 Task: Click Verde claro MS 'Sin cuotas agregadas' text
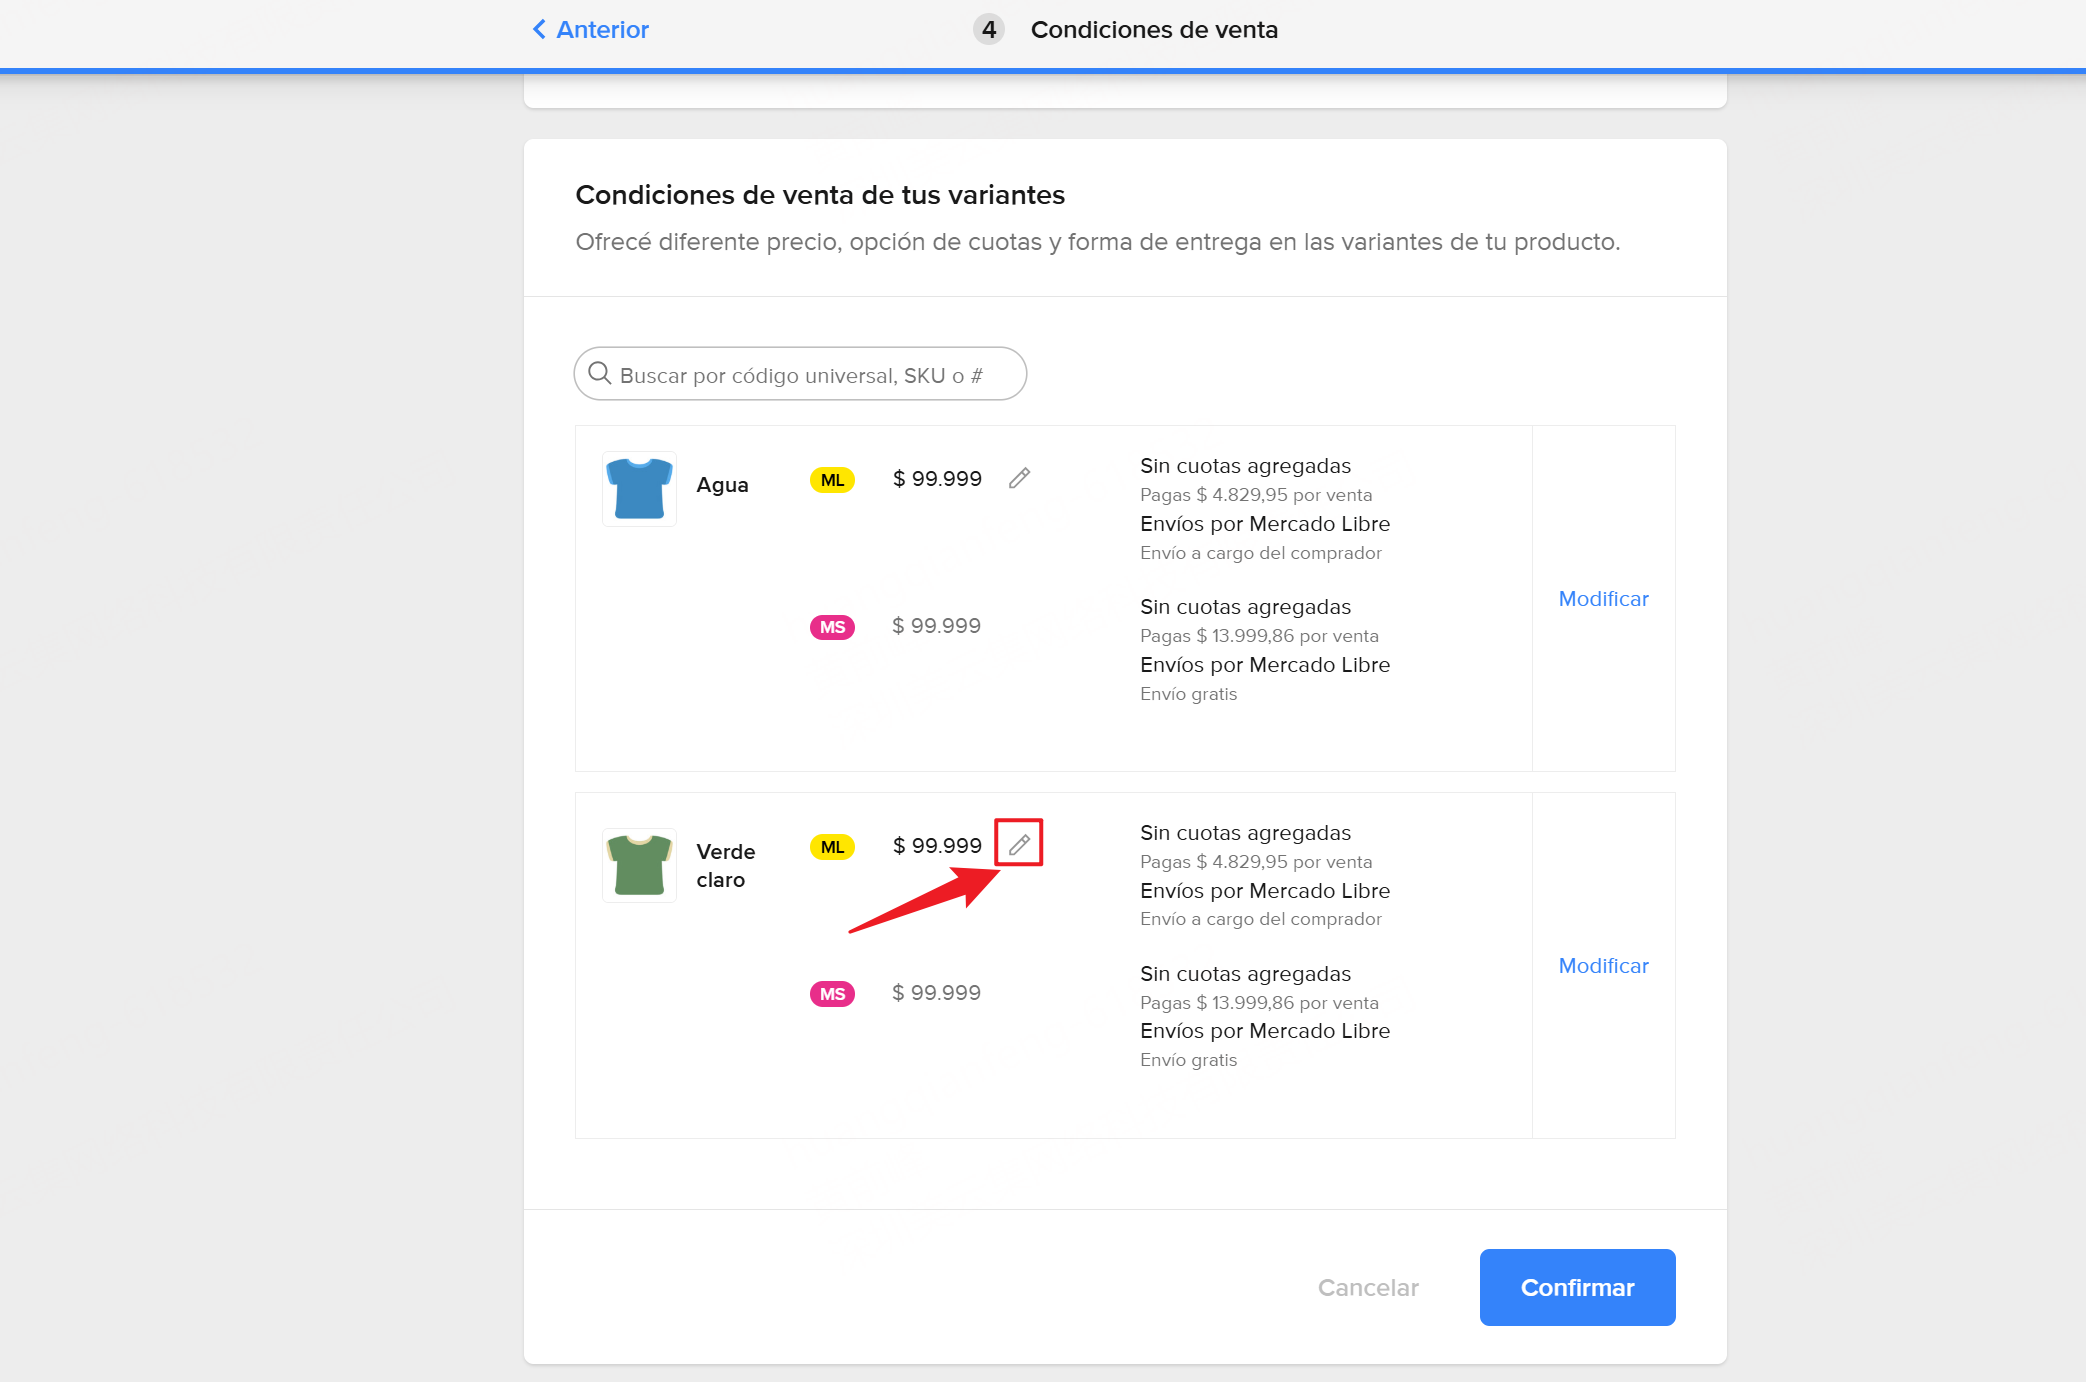pos(1245,974)
